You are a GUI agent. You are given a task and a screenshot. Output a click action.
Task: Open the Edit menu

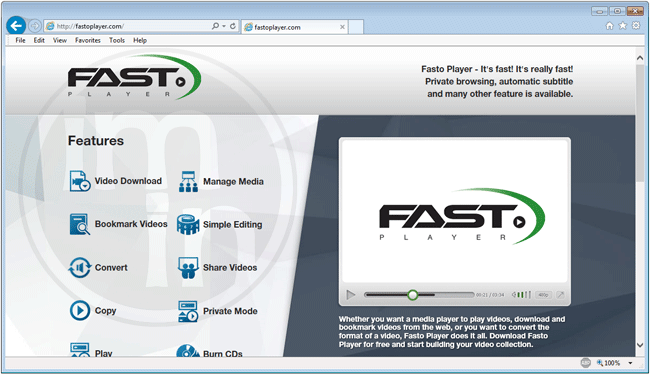click(x=39, y=40)
